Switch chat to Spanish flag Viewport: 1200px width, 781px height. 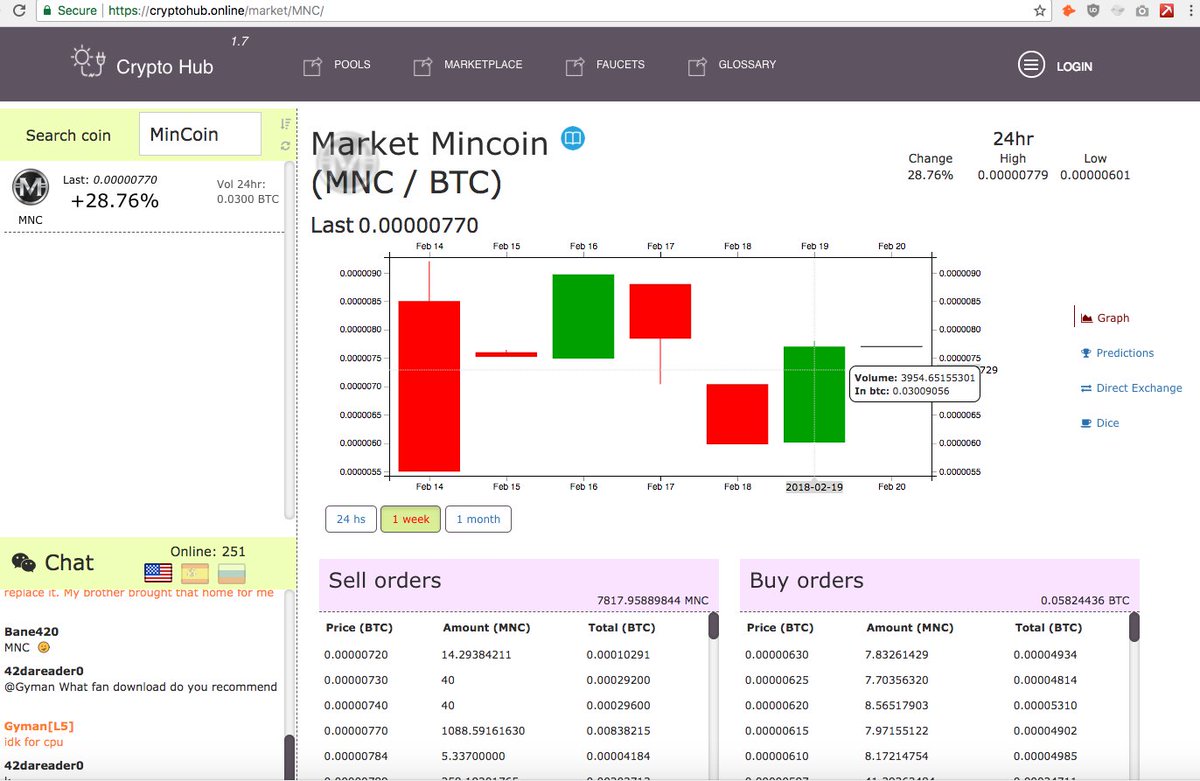195,573
